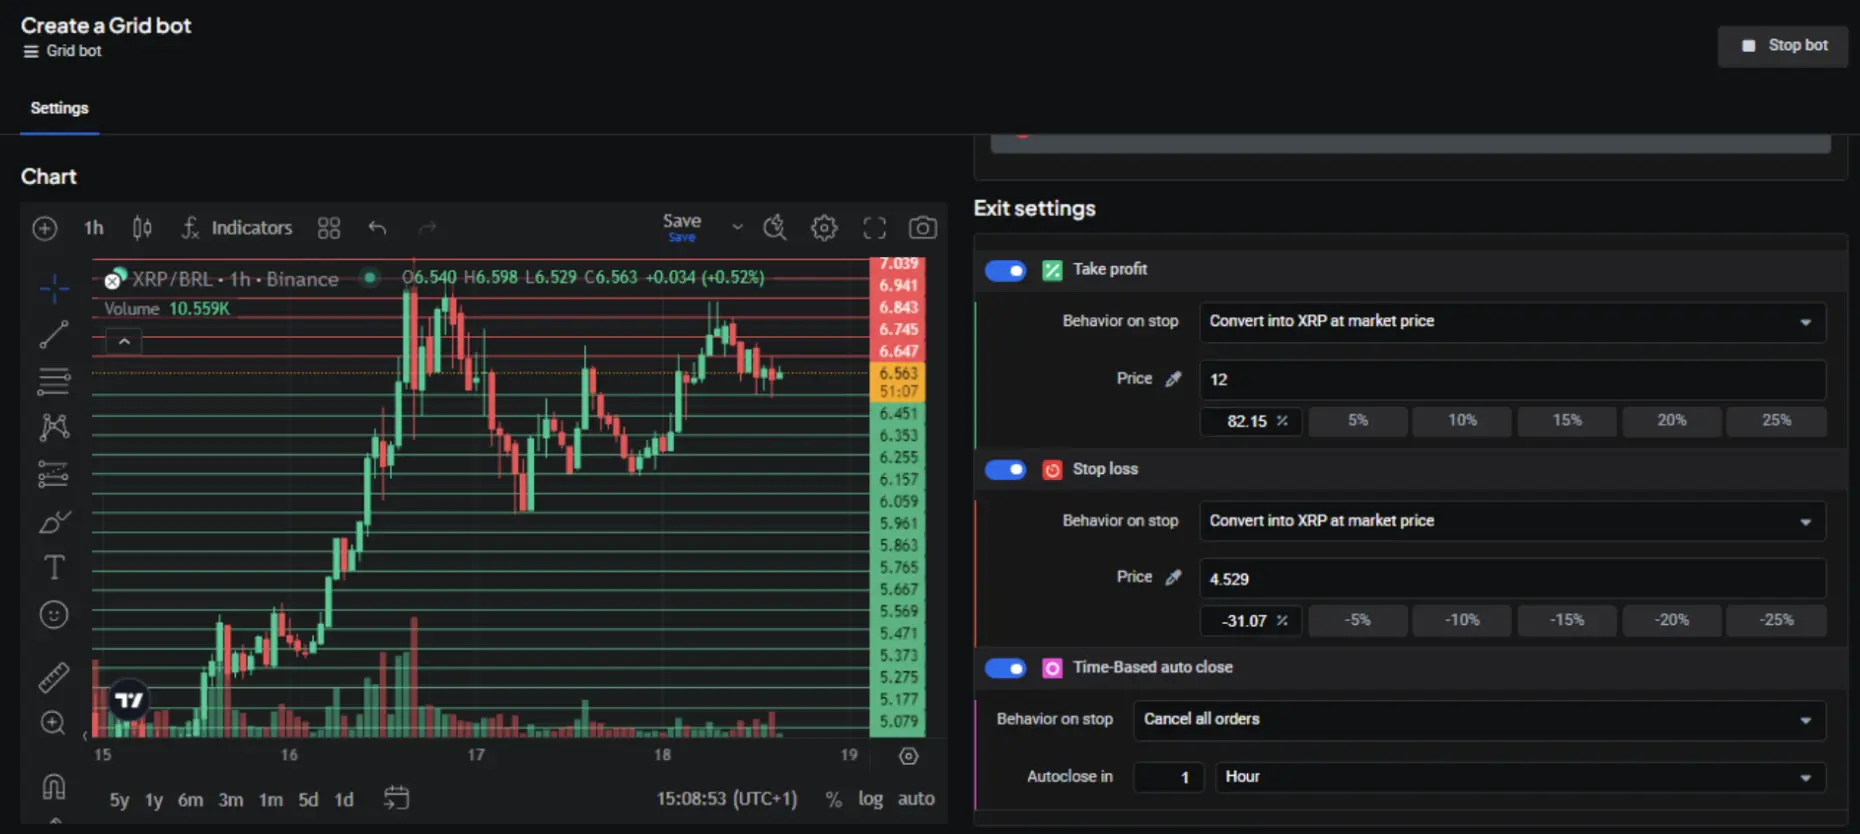The width and height of the screenshot is (1860, 834).
Task: Open Time-Based Behavior on stop dropdown
Action: click(x=1479, y=720)
